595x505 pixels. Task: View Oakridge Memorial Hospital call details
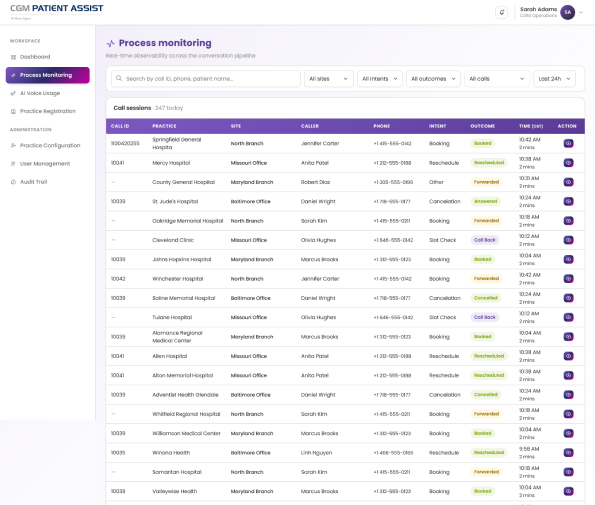(568, 221)
